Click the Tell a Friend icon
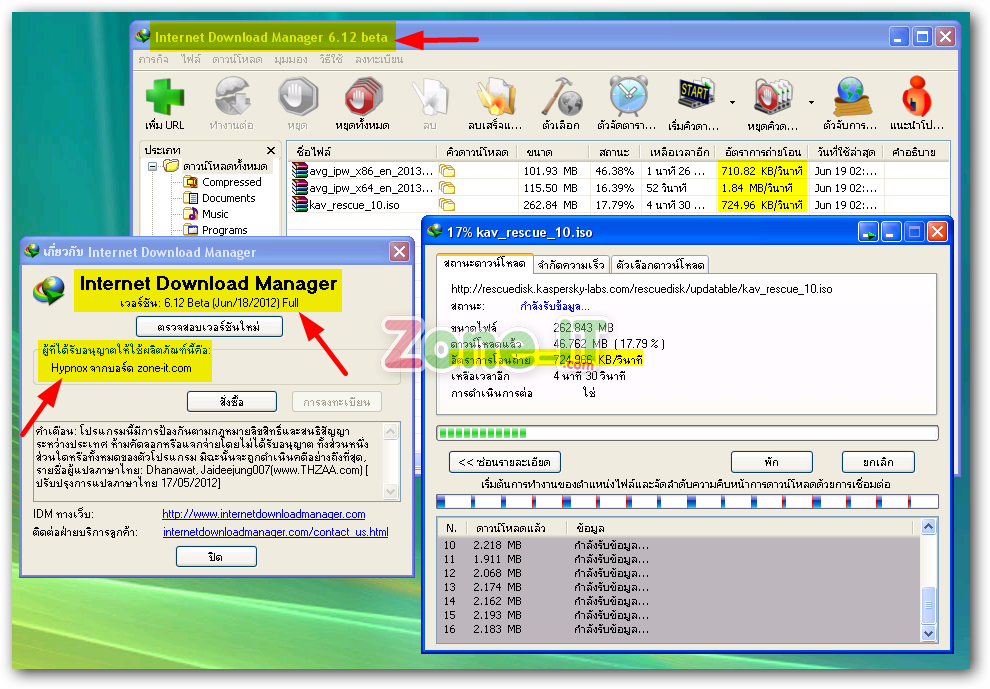990x689 pixels. click(x=917, y=97)
